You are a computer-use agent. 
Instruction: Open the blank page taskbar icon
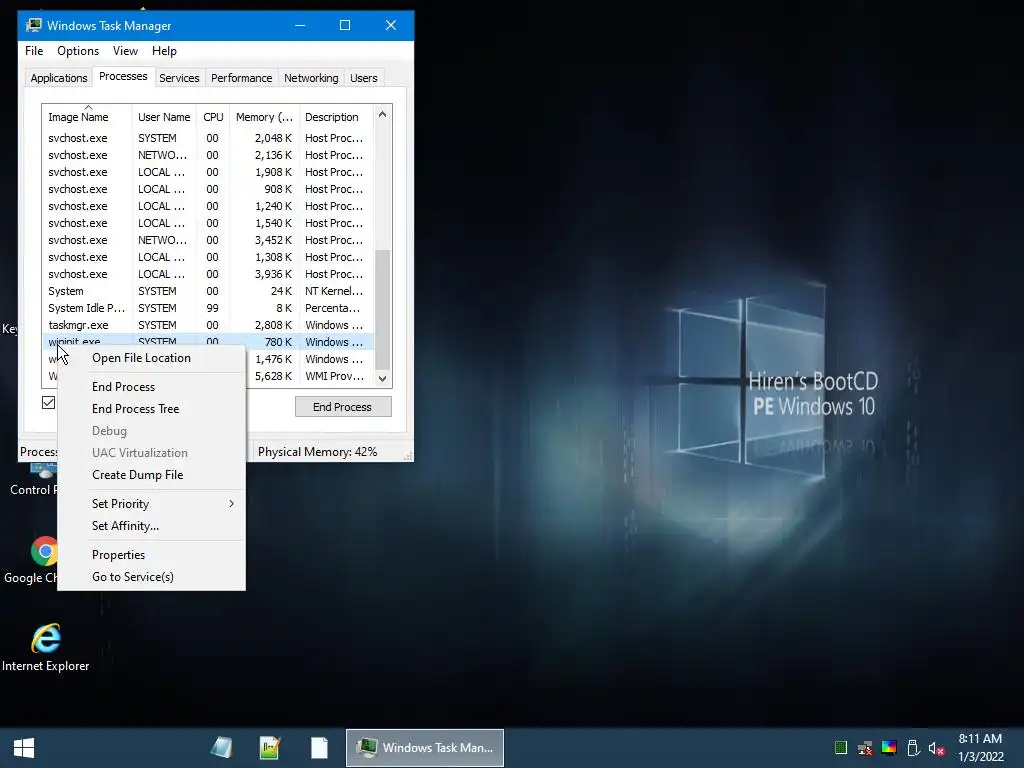(x=319, y=748)
